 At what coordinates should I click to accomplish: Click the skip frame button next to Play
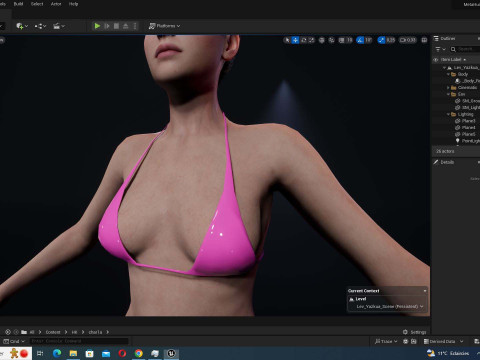coord(107,26)
